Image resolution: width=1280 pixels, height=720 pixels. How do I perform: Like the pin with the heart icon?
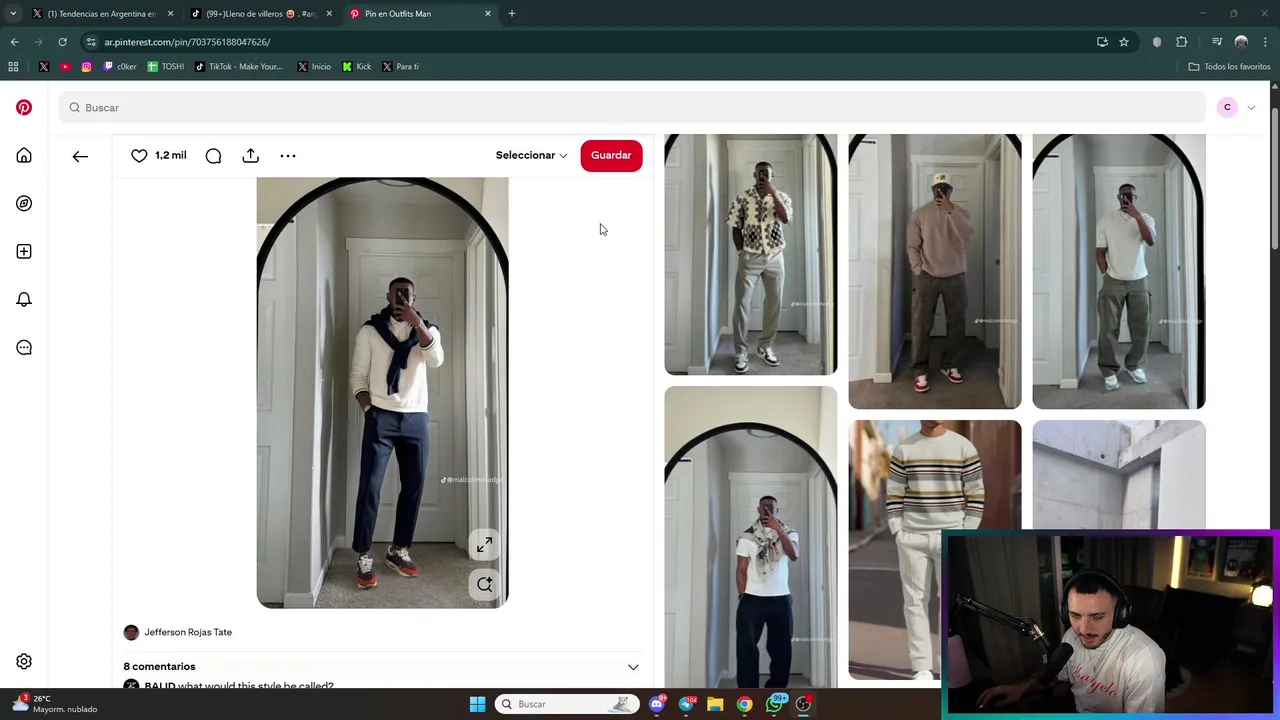139,155
